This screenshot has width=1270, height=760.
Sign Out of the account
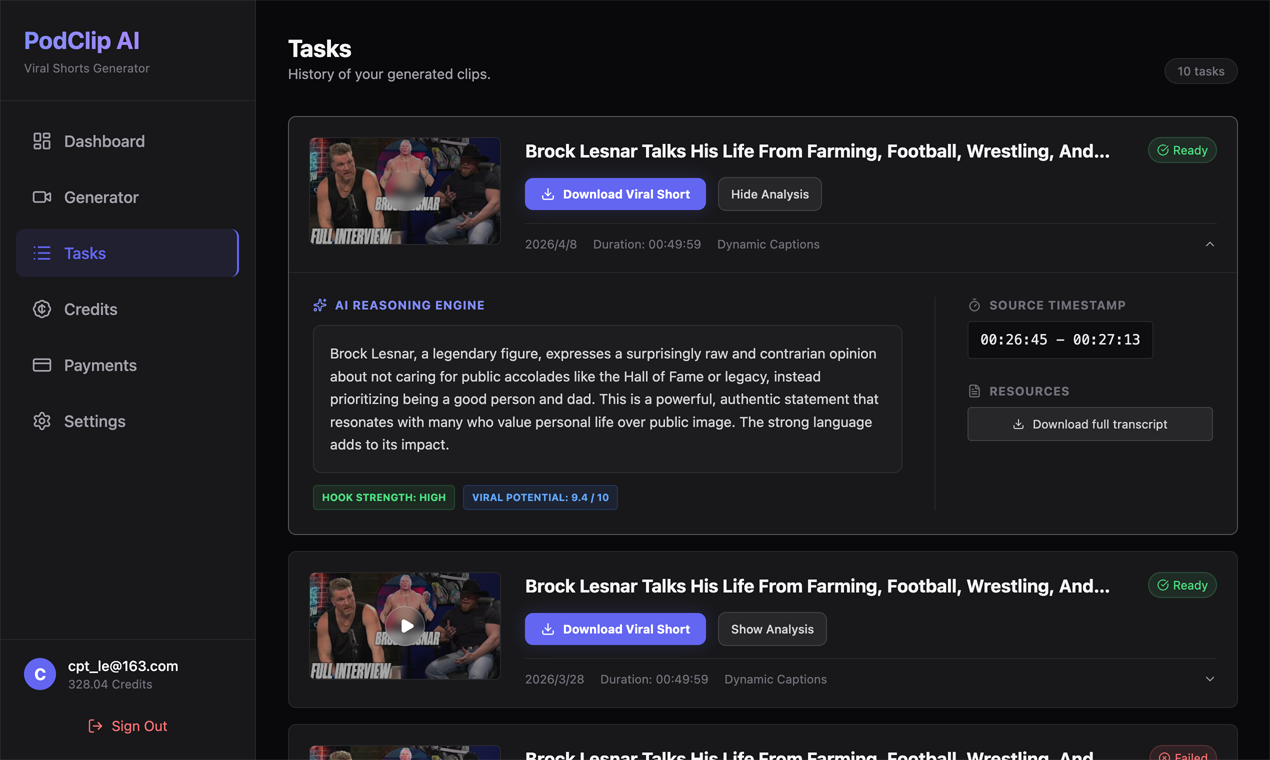(x=127, y=726)
